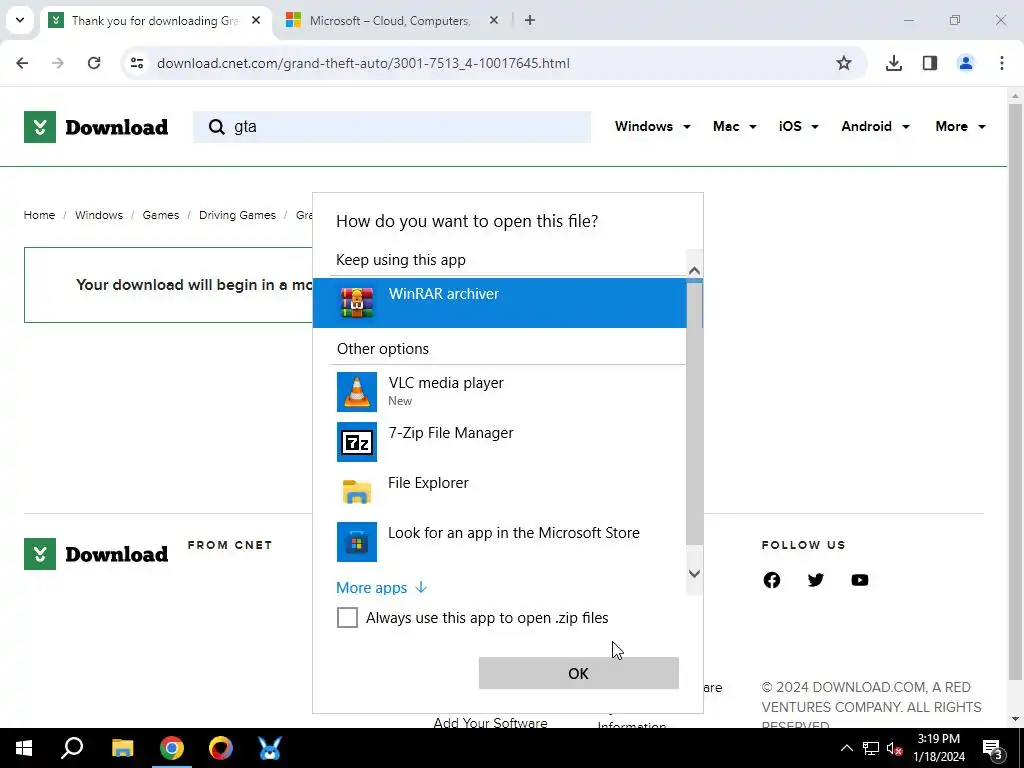Click Chrome forward arrow
This screenshot has width=1024, height=768.
coord(58,63)
